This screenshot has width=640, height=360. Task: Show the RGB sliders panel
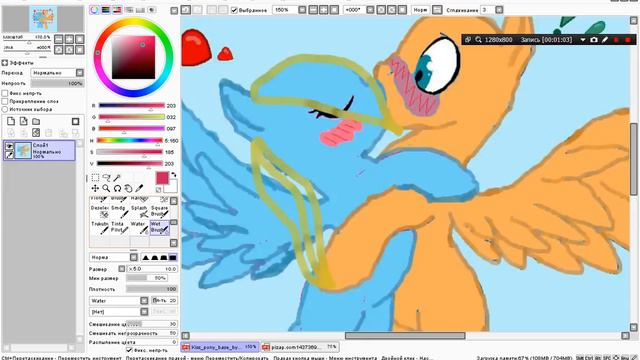tap(106, 10)
